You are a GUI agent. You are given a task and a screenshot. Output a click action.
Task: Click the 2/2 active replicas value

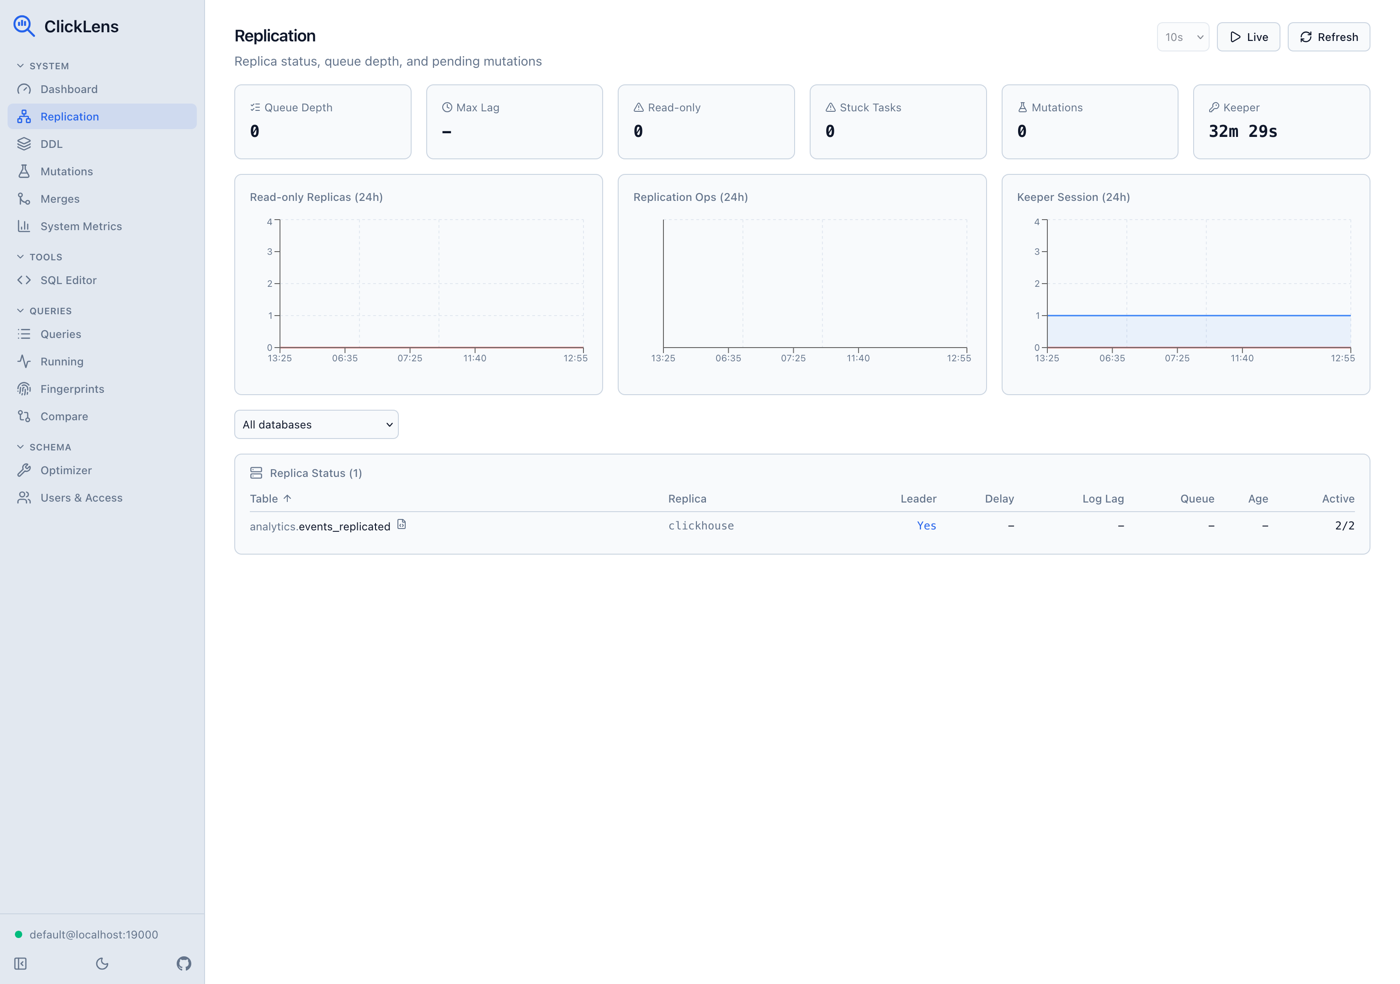[x=1345, y=525]
